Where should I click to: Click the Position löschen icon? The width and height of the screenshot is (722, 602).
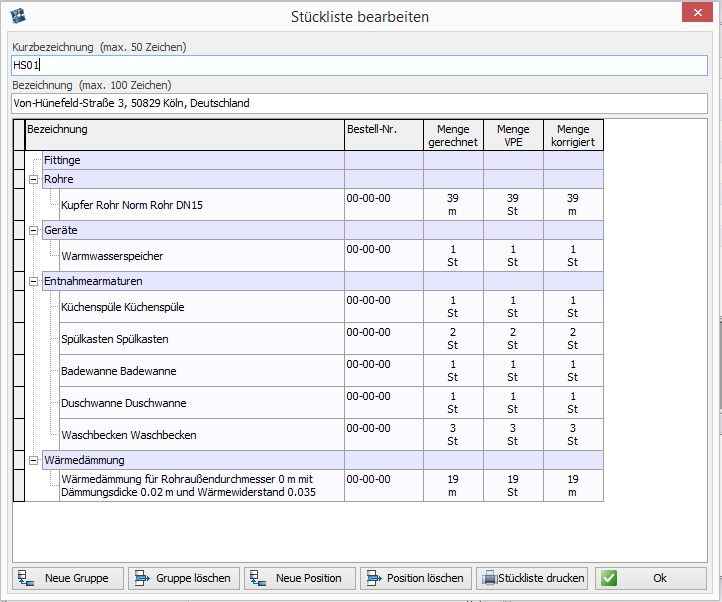374,578
